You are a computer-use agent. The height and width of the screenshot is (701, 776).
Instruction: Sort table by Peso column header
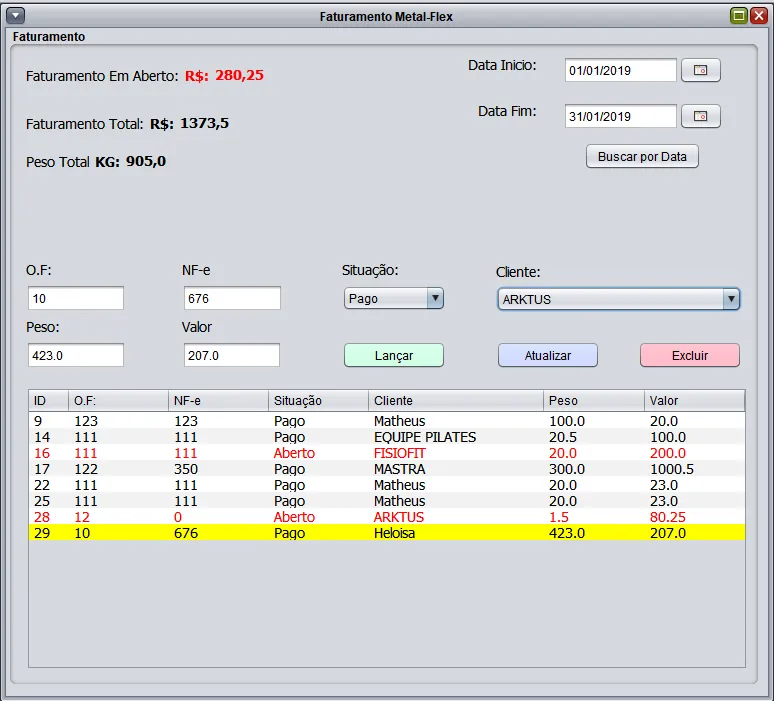(594, 401)
